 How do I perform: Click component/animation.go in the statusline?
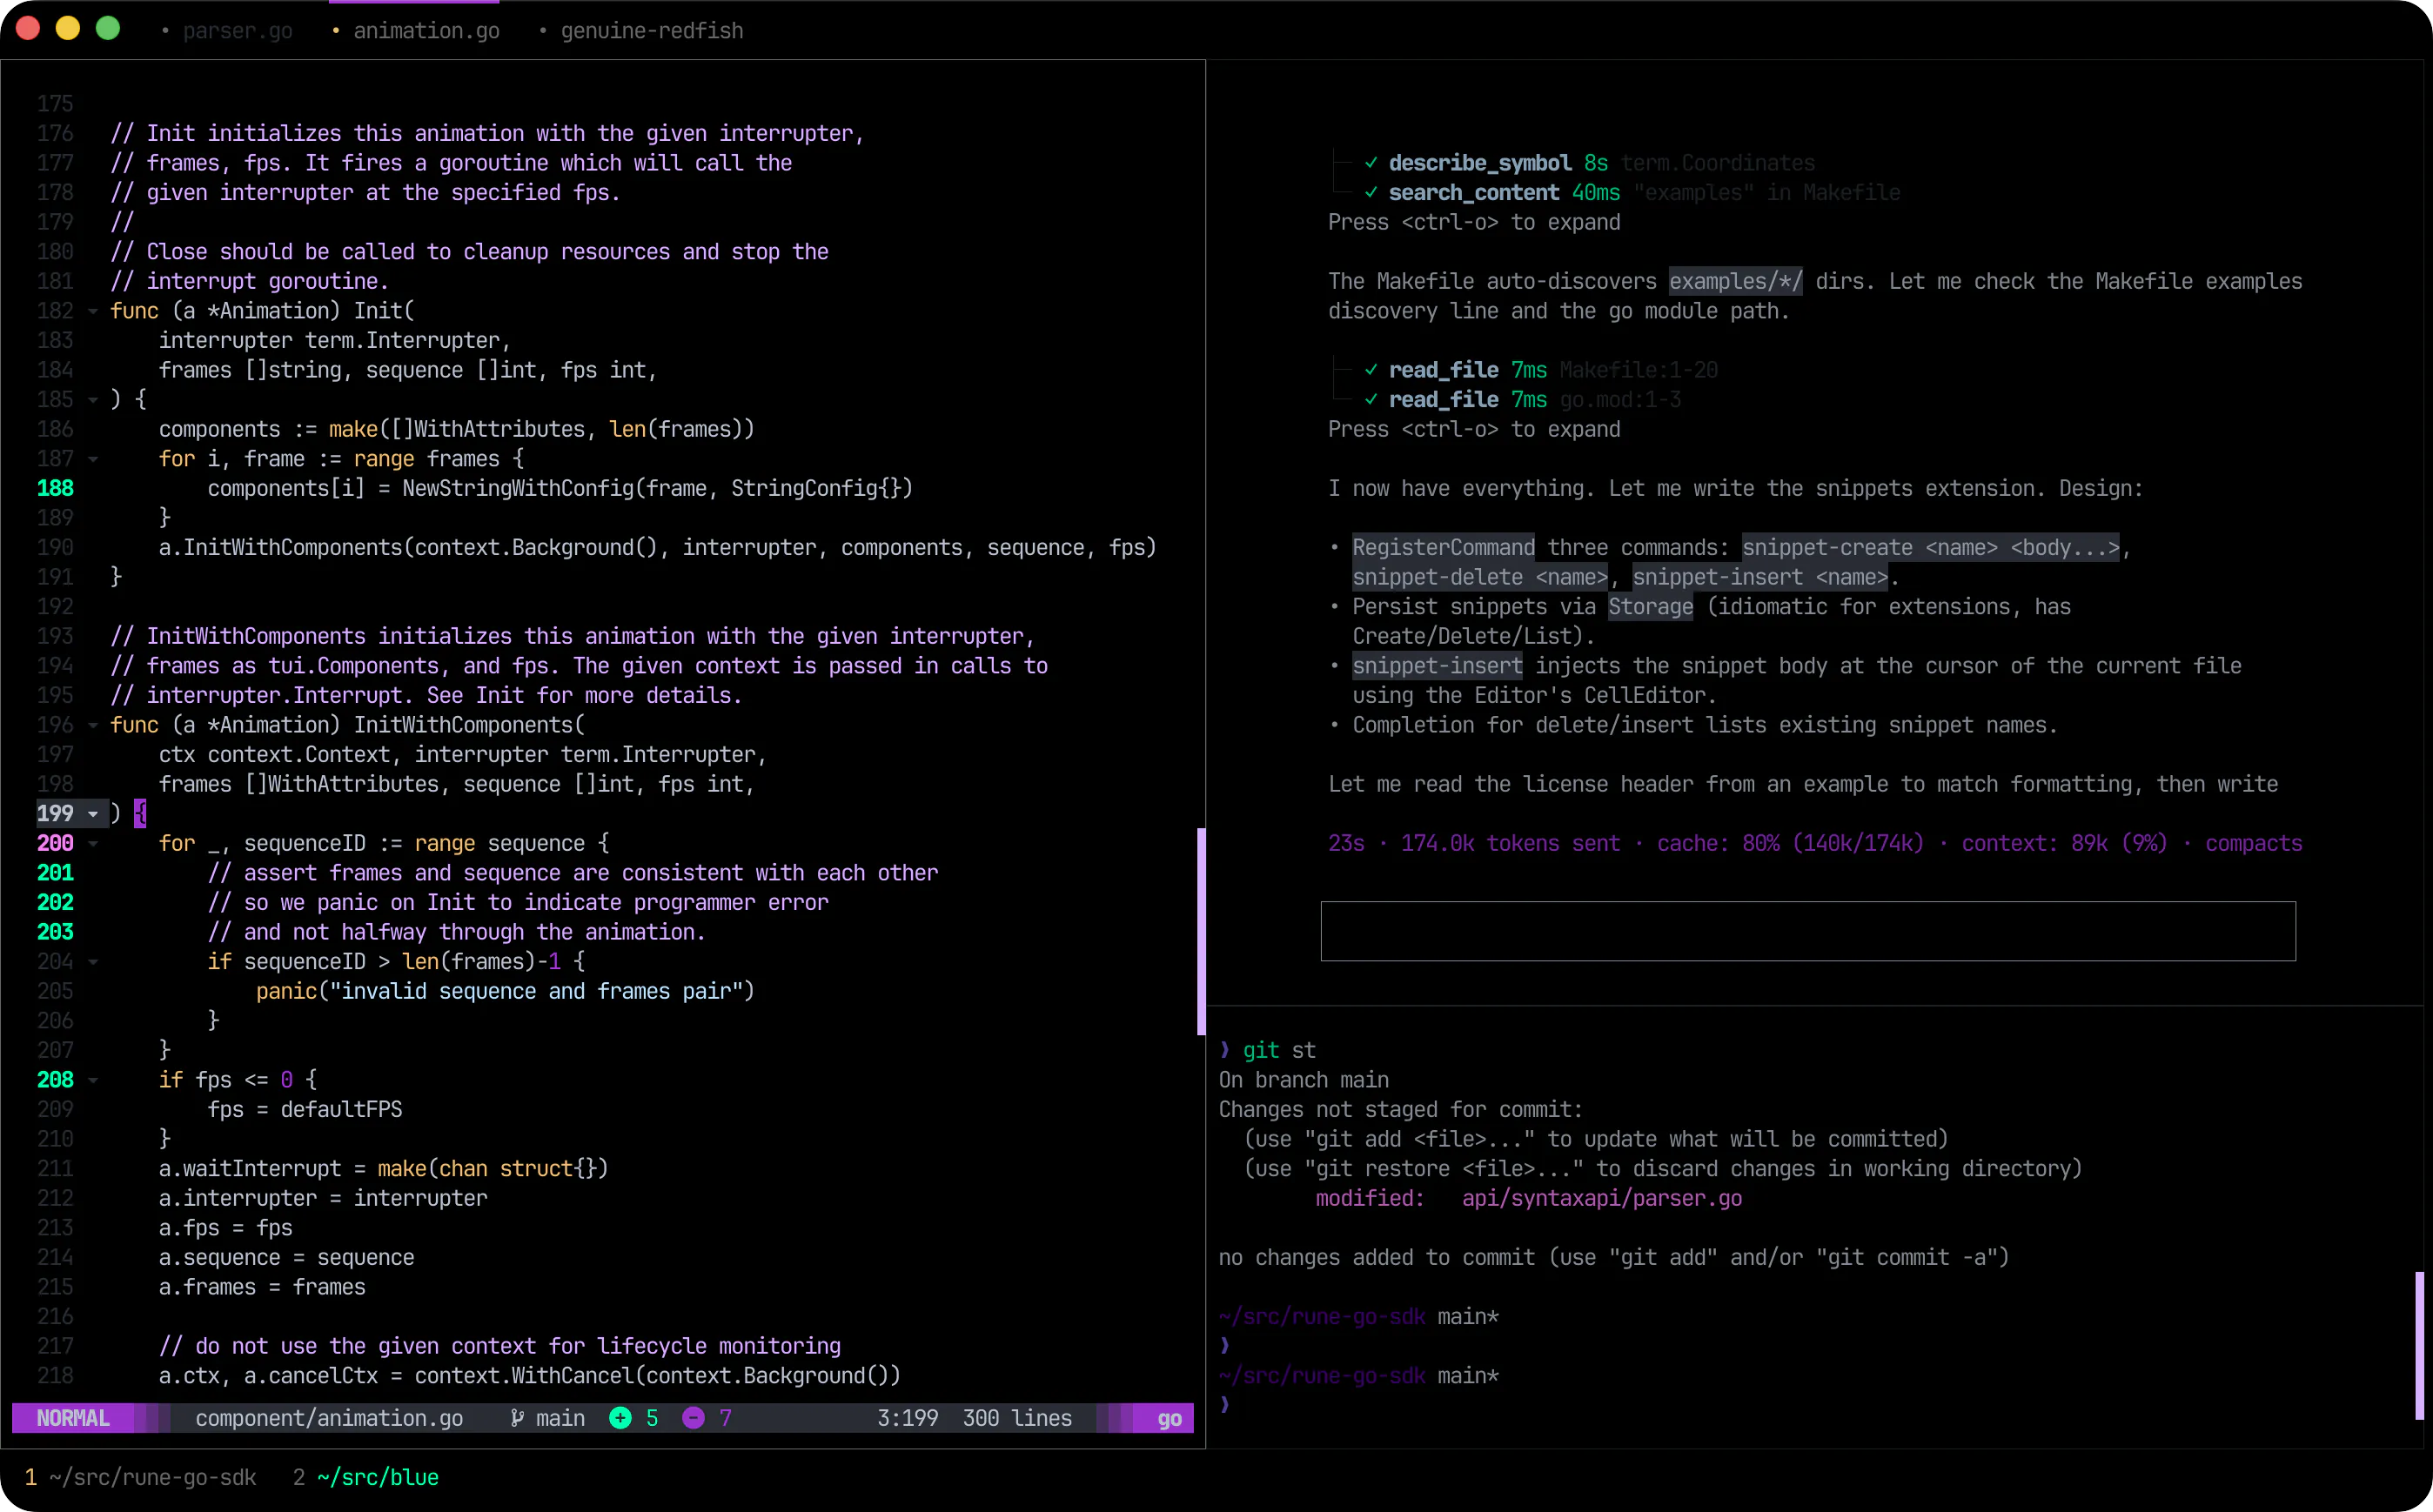[329, 1418]
